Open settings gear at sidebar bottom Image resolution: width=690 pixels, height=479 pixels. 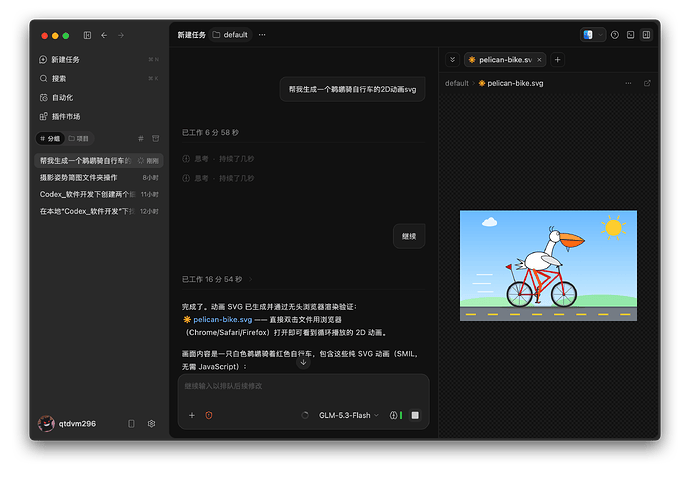pos(151,424)
